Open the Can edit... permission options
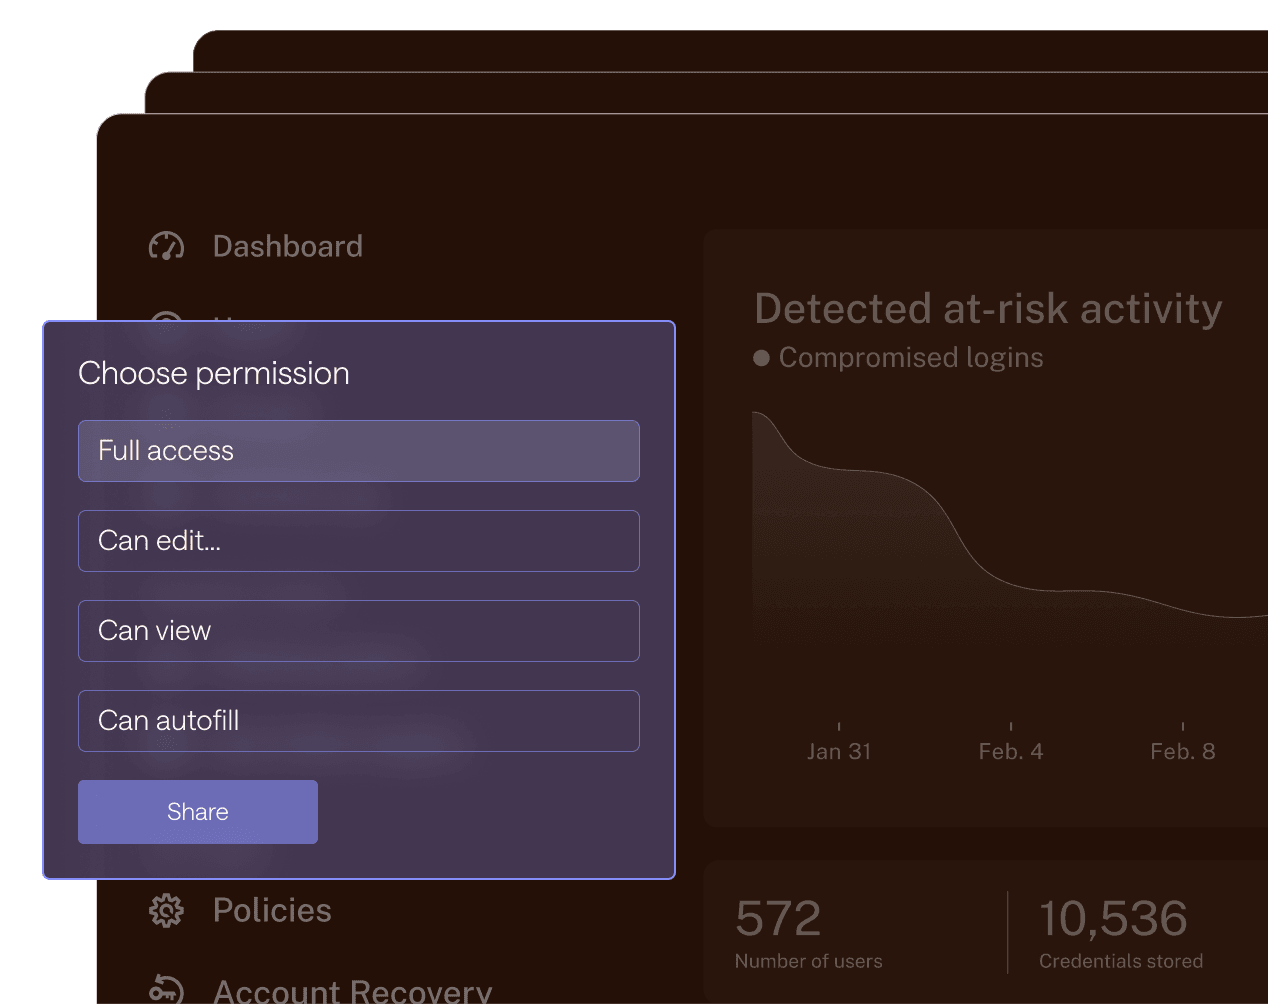The image size is (1268, 1004). click(x=359, y=541)
